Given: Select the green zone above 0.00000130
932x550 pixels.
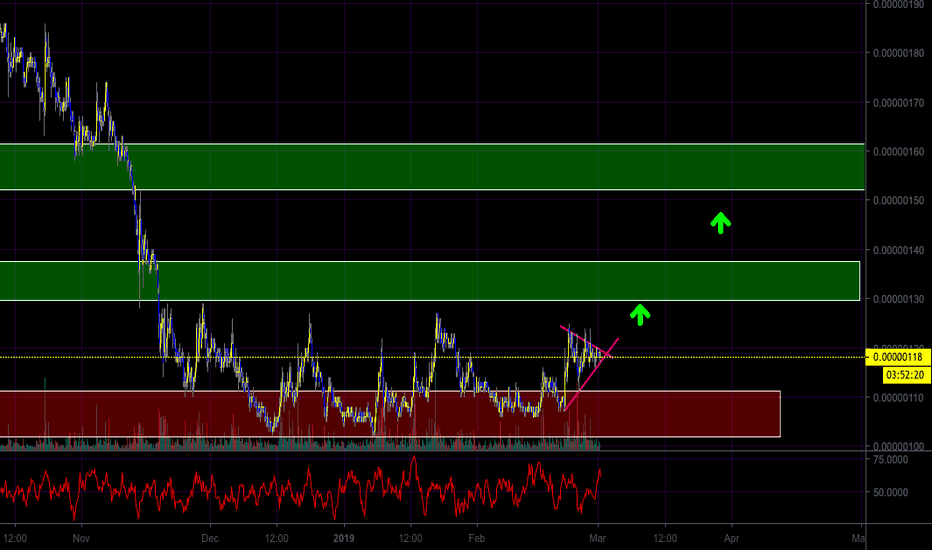Looking at the screenshot, I should point(430,281).
